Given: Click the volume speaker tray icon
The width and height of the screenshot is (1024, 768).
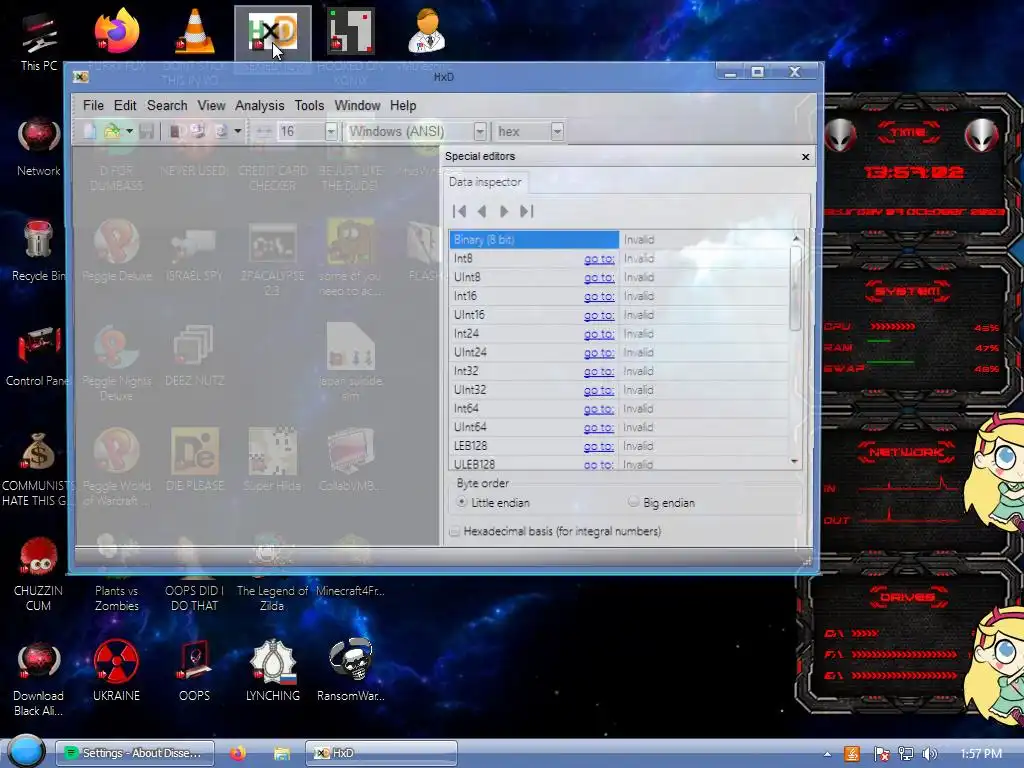Looking at the screenshot, I should (x=929, y=754).
